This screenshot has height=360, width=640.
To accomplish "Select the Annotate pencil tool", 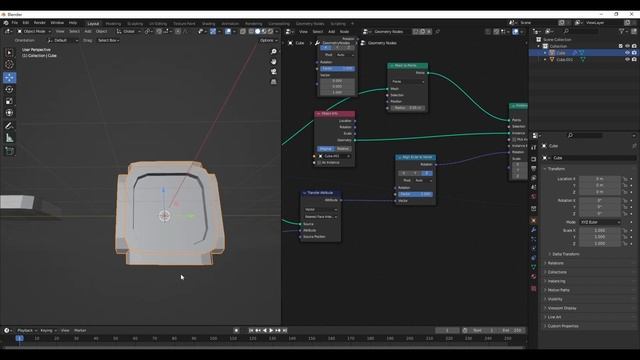I will 9,126.
